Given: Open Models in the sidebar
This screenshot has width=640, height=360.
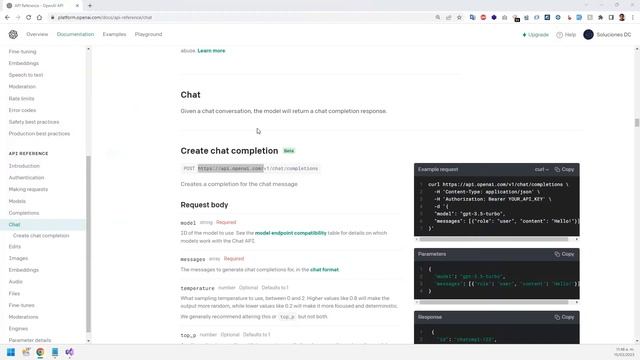Looking at the screenshot, I should click(x=17, y=201).
